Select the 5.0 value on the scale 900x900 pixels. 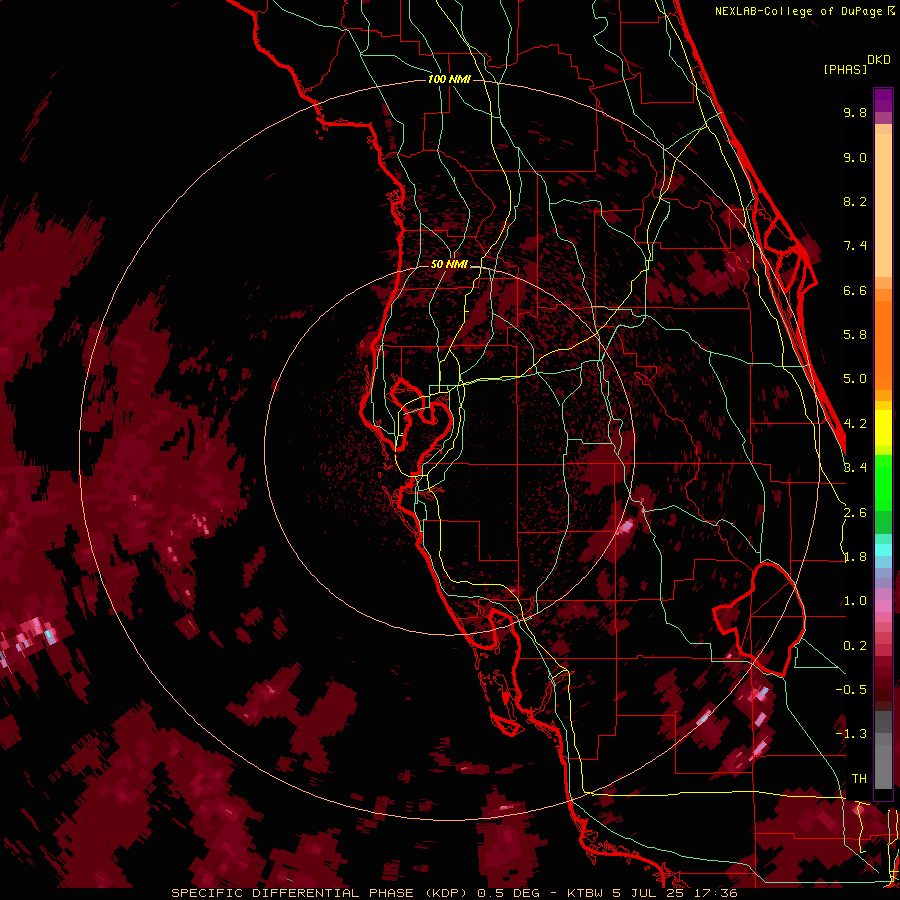(855, 379)
